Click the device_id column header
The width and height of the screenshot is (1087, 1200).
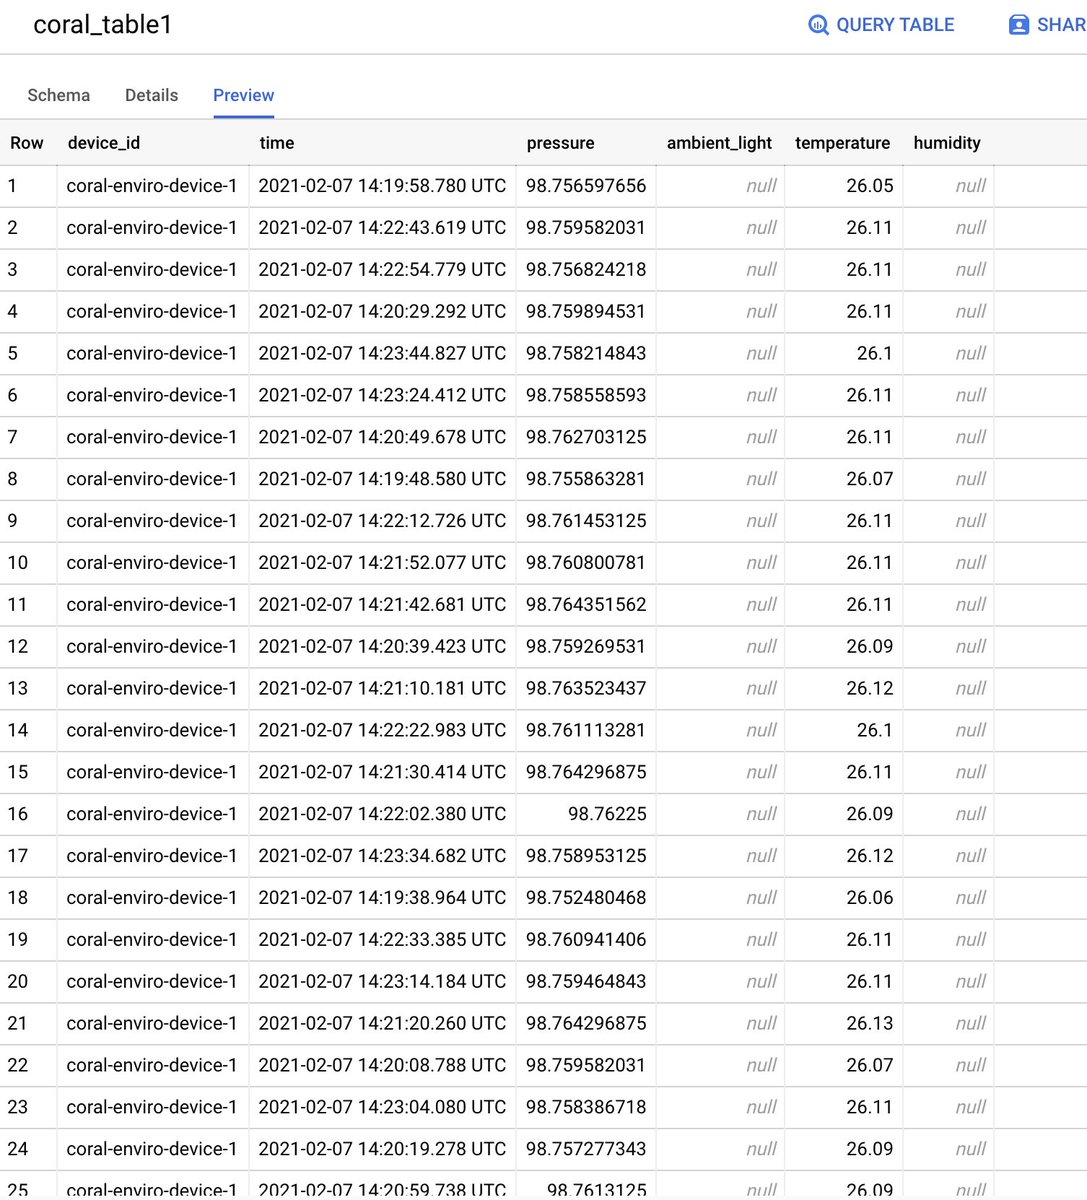[x=104, y=142]
